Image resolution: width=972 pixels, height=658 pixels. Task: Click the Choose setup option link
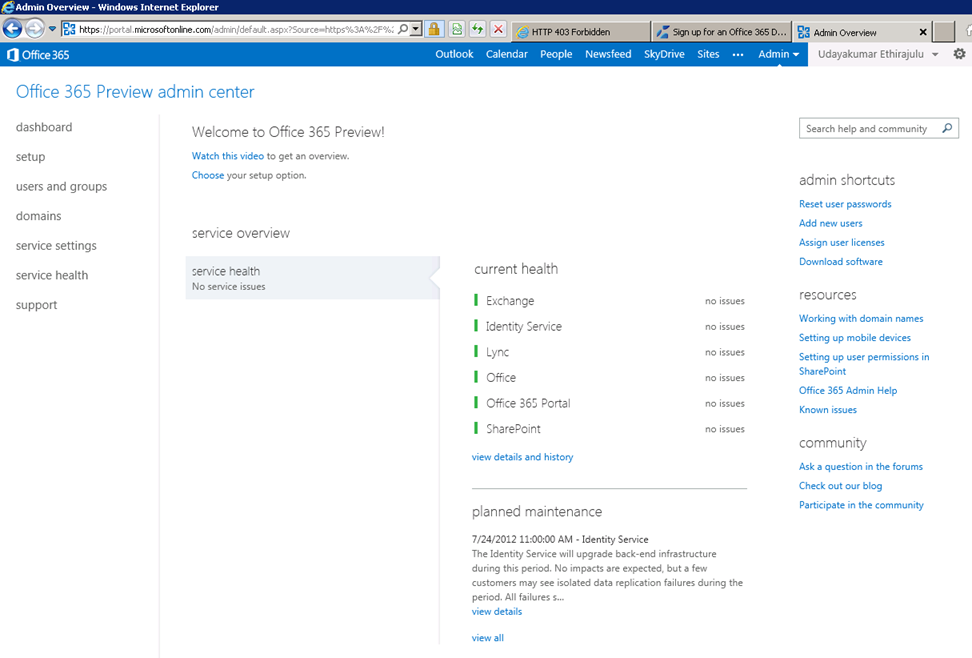[208, 176]
